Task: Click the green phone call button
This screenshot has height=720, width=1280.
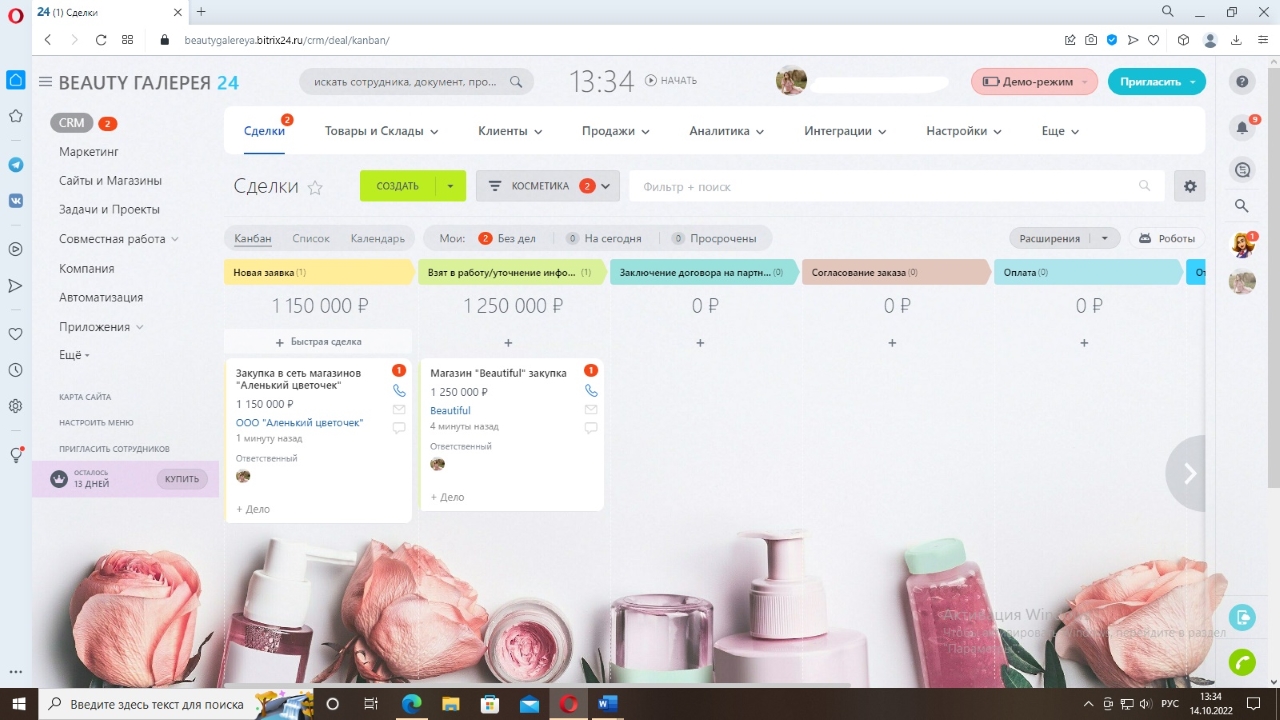Action: coord(1242,662)
